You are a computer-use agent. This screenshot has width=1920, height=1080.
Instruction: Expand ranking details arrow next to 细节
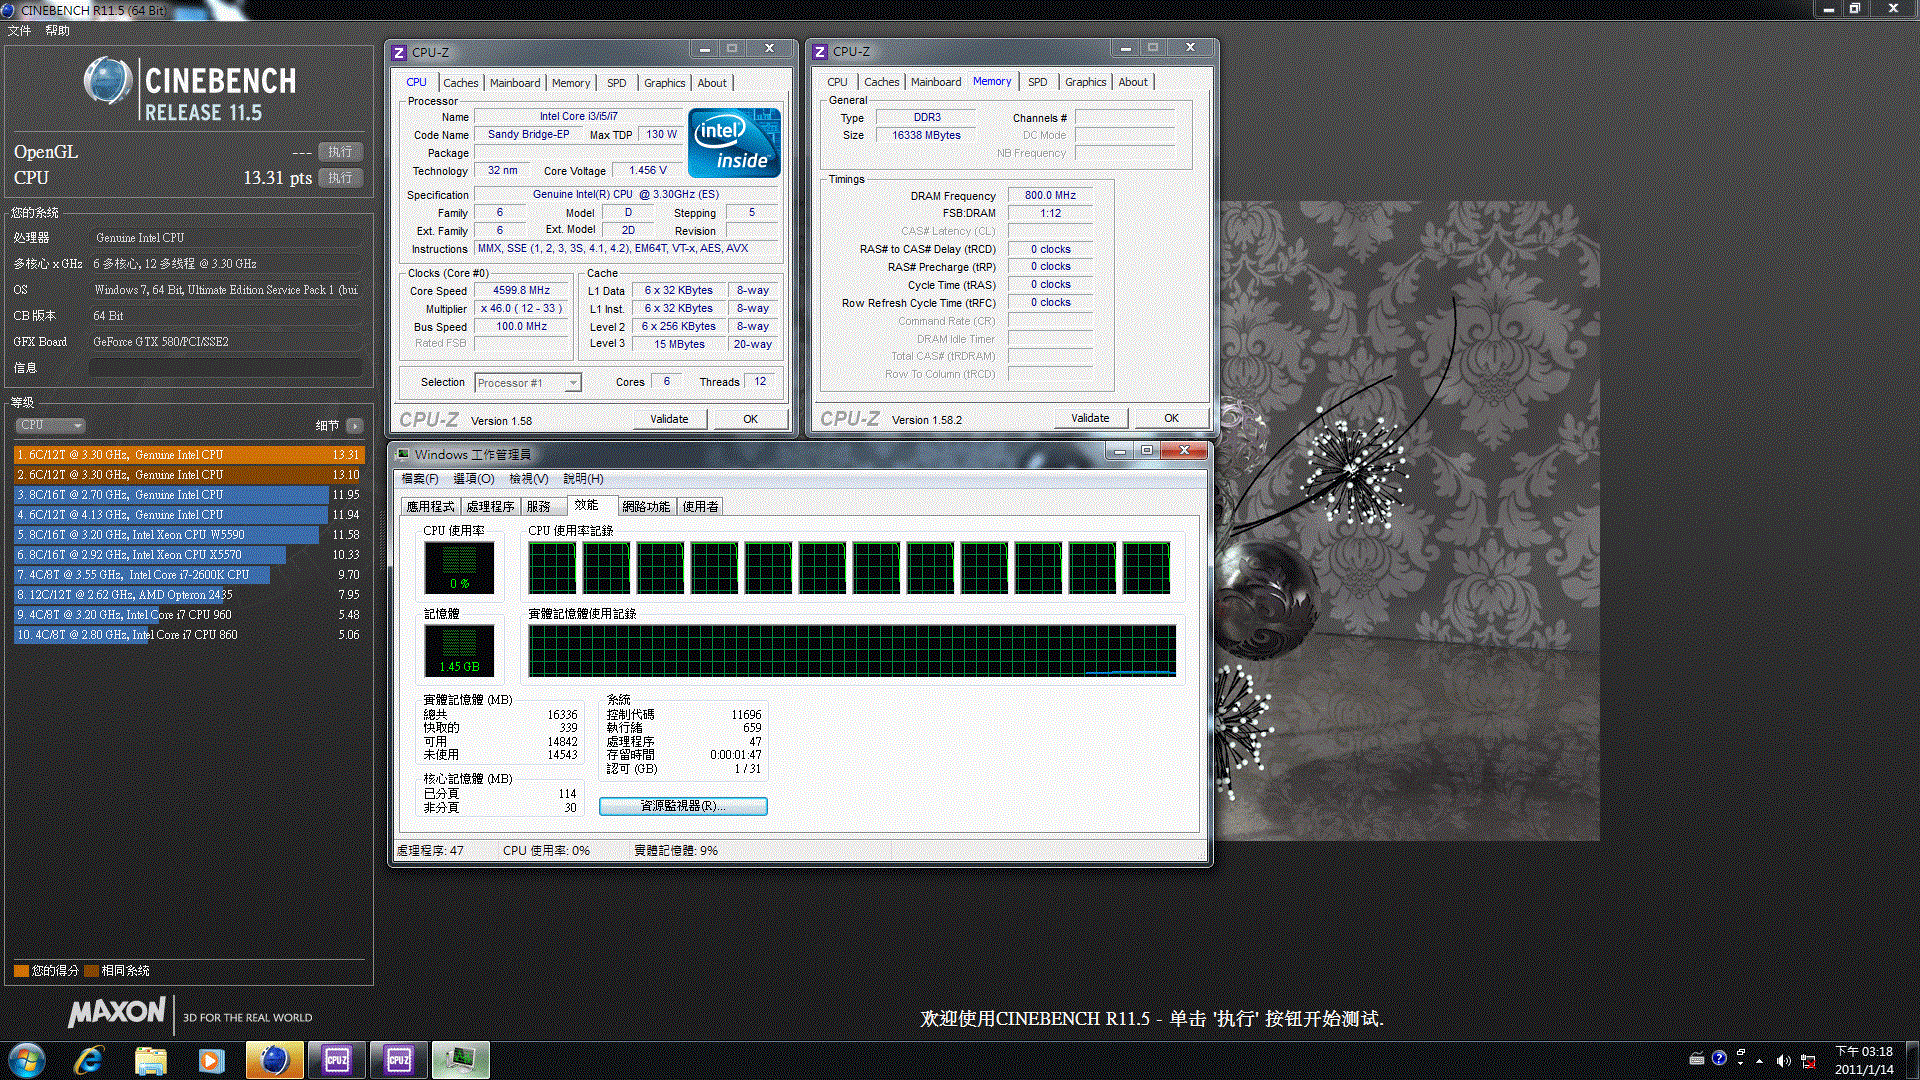point(354,425)
